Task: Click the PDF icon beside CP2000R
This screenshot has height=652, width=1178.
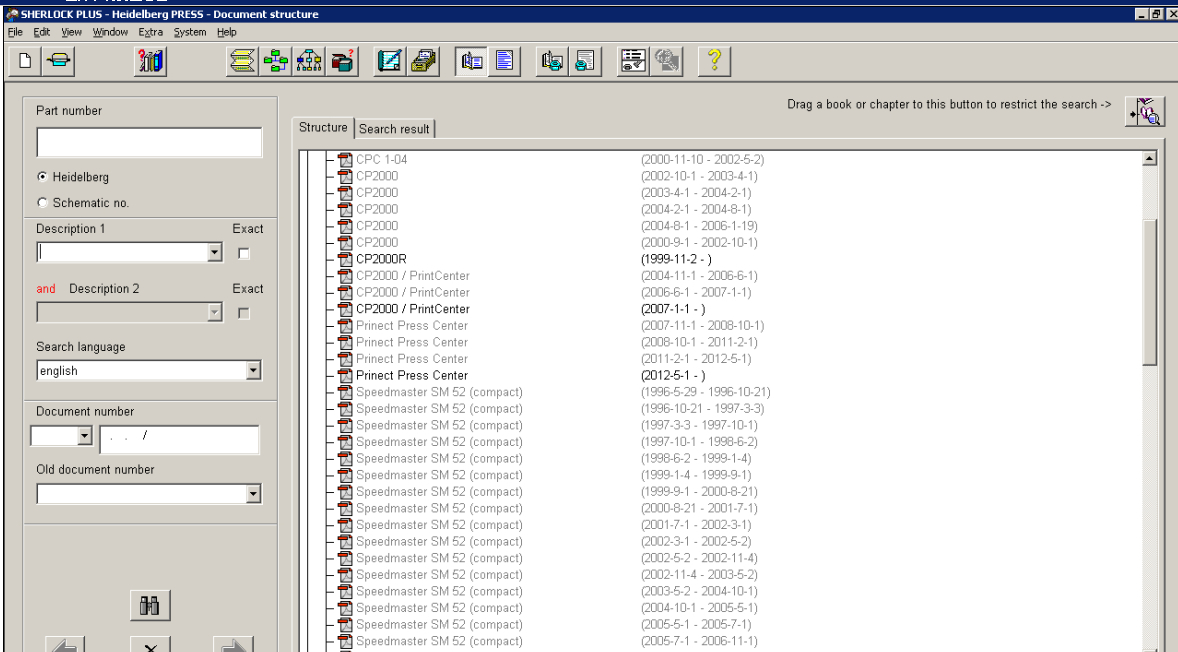Action: [345, 259]
